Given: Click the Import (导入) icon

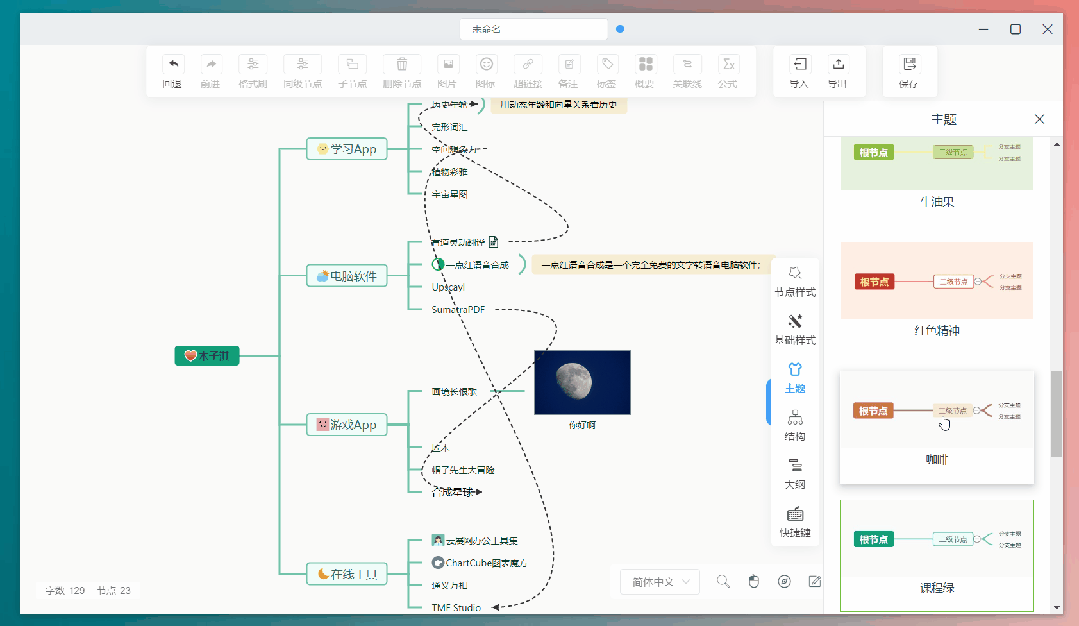Looking at the screenshot, I should coord(798,65).
